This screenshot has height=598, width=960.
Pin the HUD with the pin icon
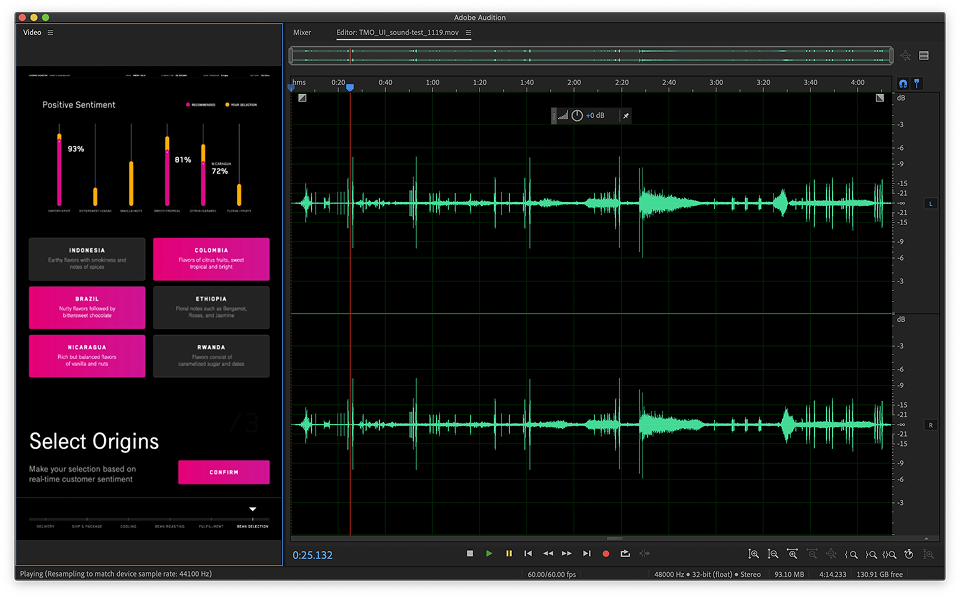click(626, 116)
